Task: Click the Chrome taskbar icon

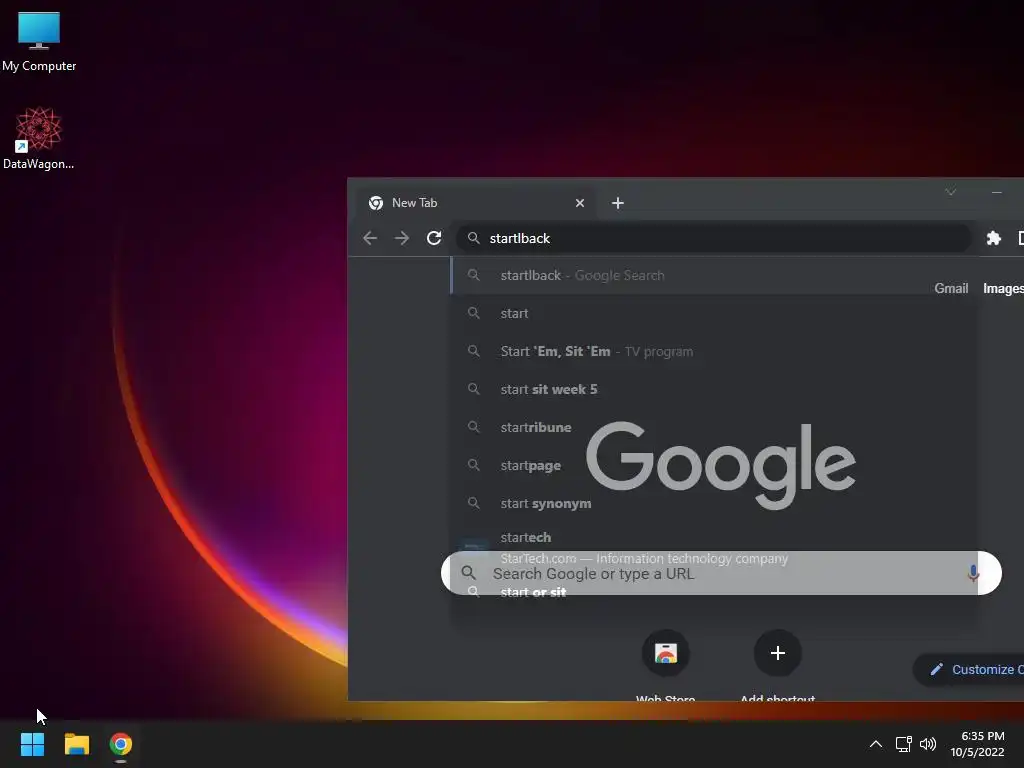Action: 121,744
